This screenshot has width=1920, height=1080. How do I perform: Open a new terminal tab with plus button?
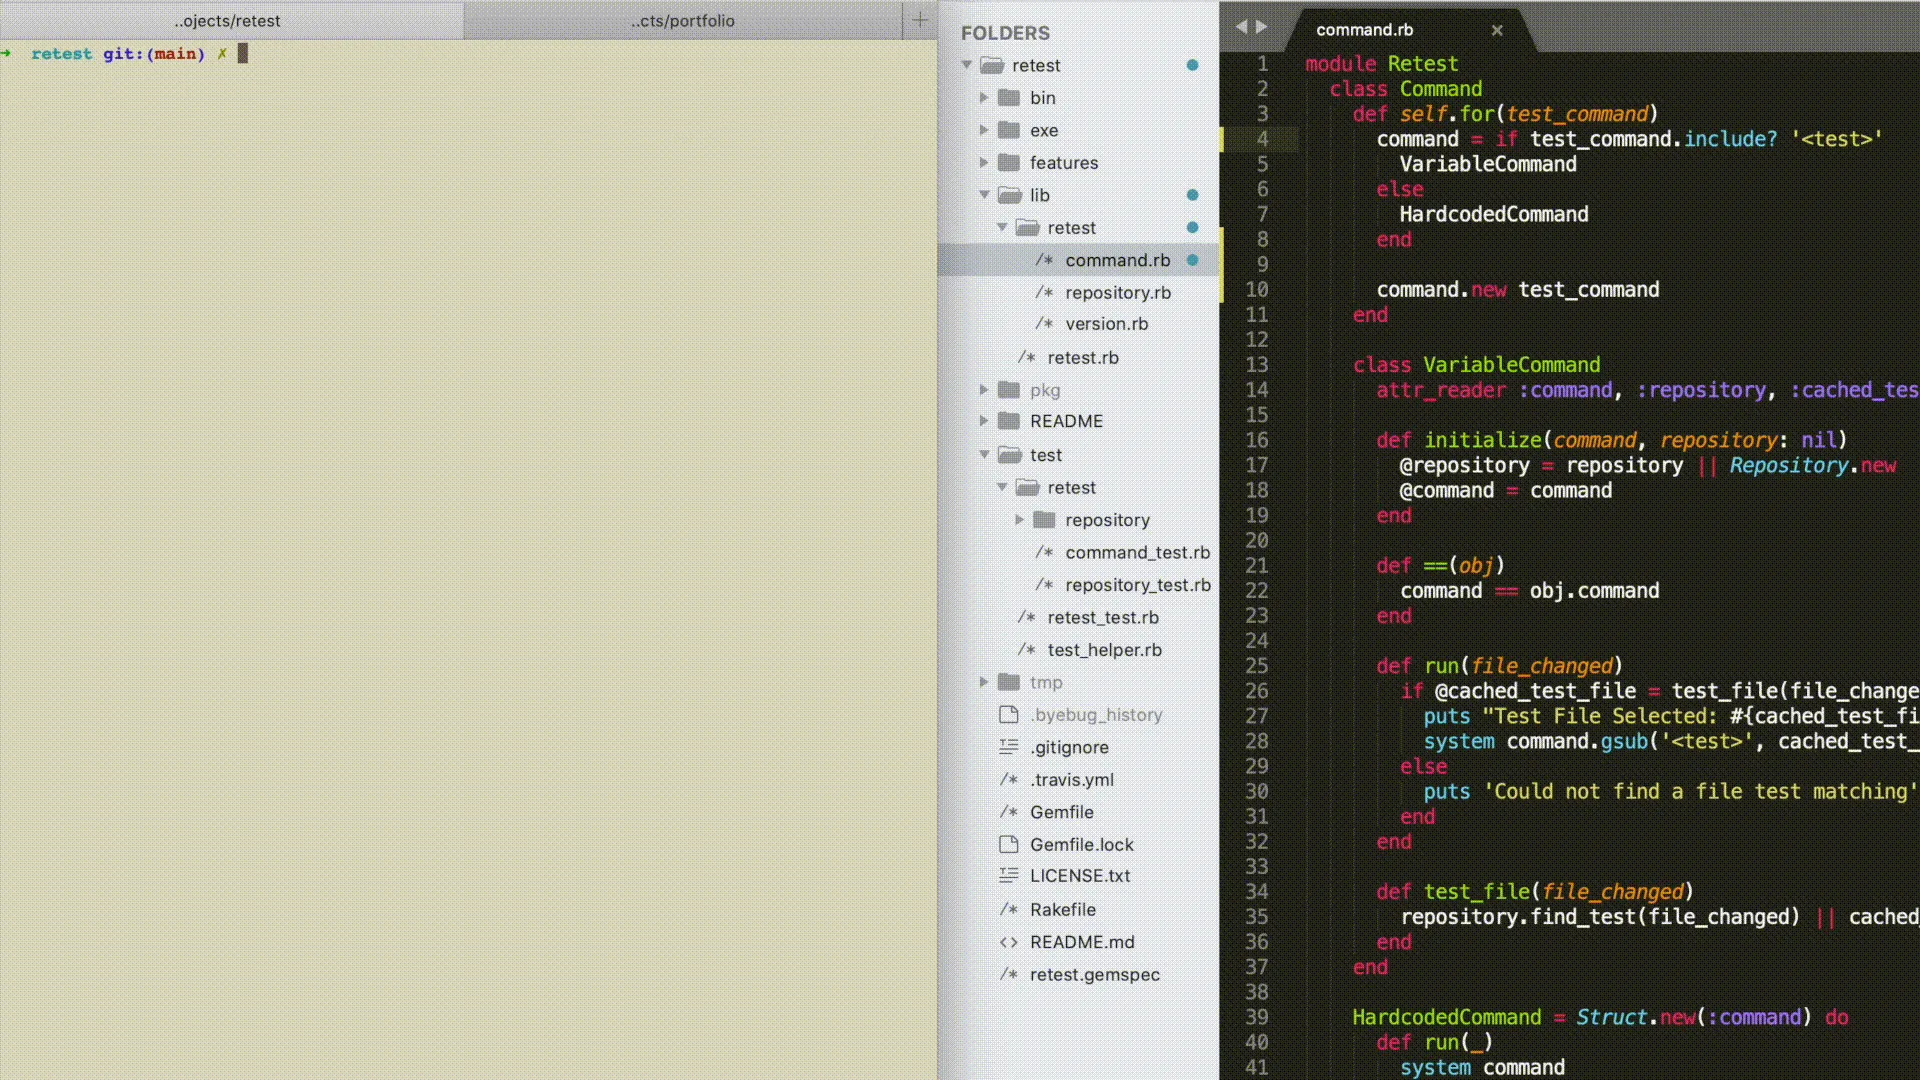tap(920, 20)
